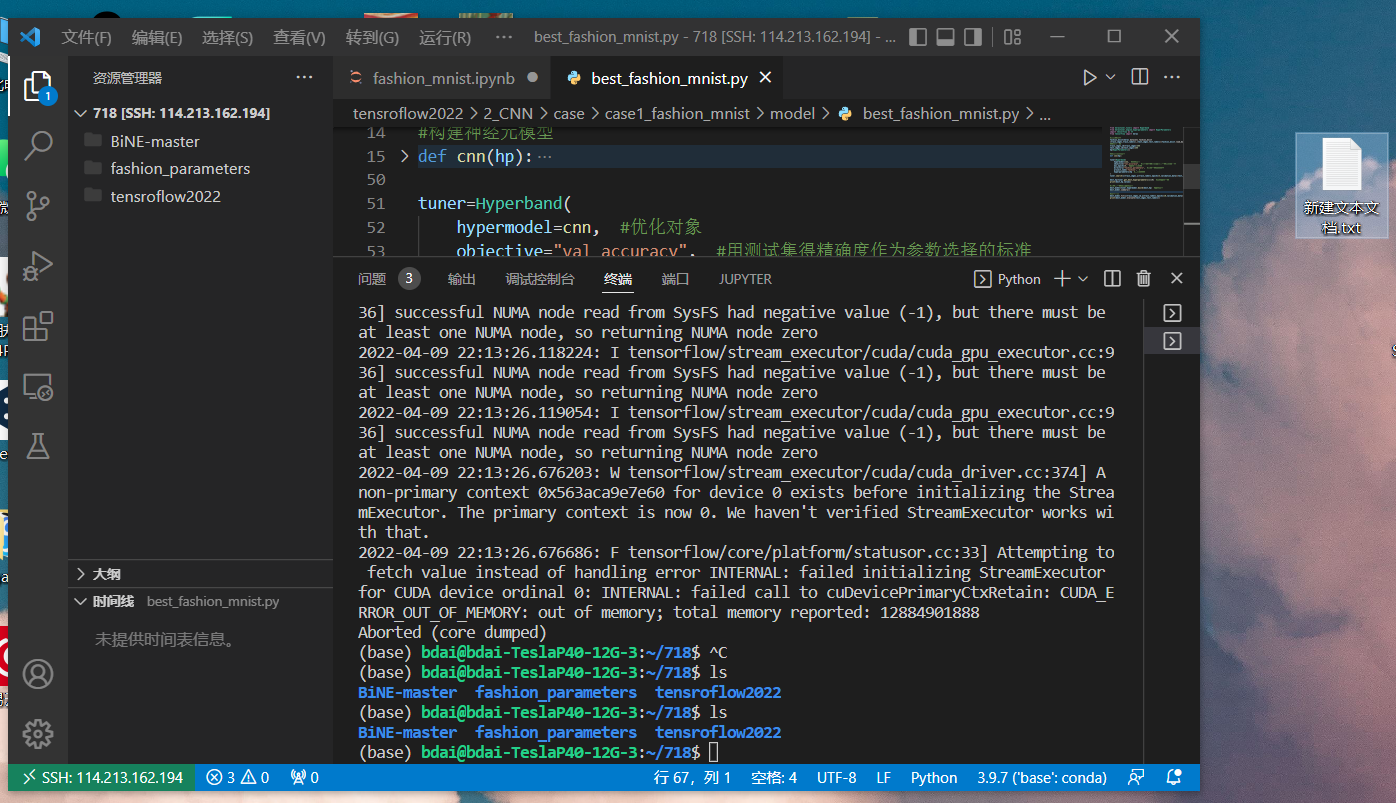Click the SSH remote indicator in status bar
The image size is (1396, 803).
[x=102, y=777]
